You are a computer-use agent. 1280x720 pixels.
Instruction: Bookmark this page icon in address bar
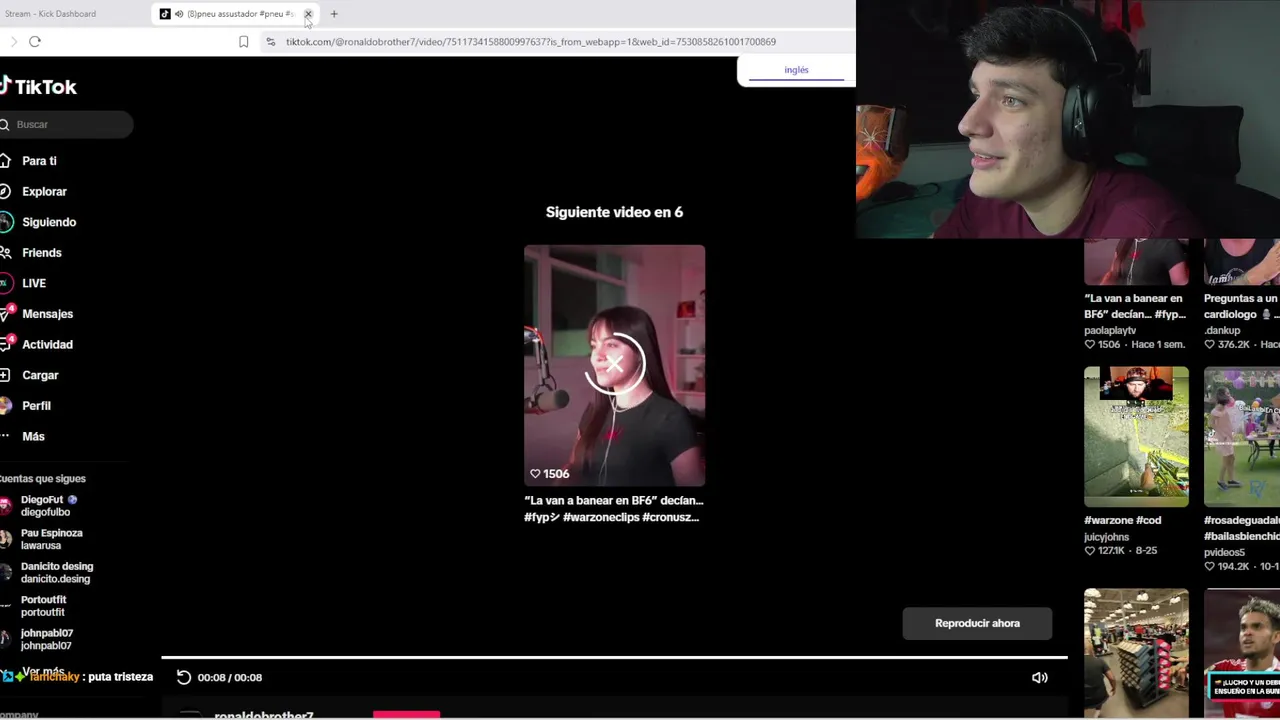pyautogui.click(x=243, y=41)
